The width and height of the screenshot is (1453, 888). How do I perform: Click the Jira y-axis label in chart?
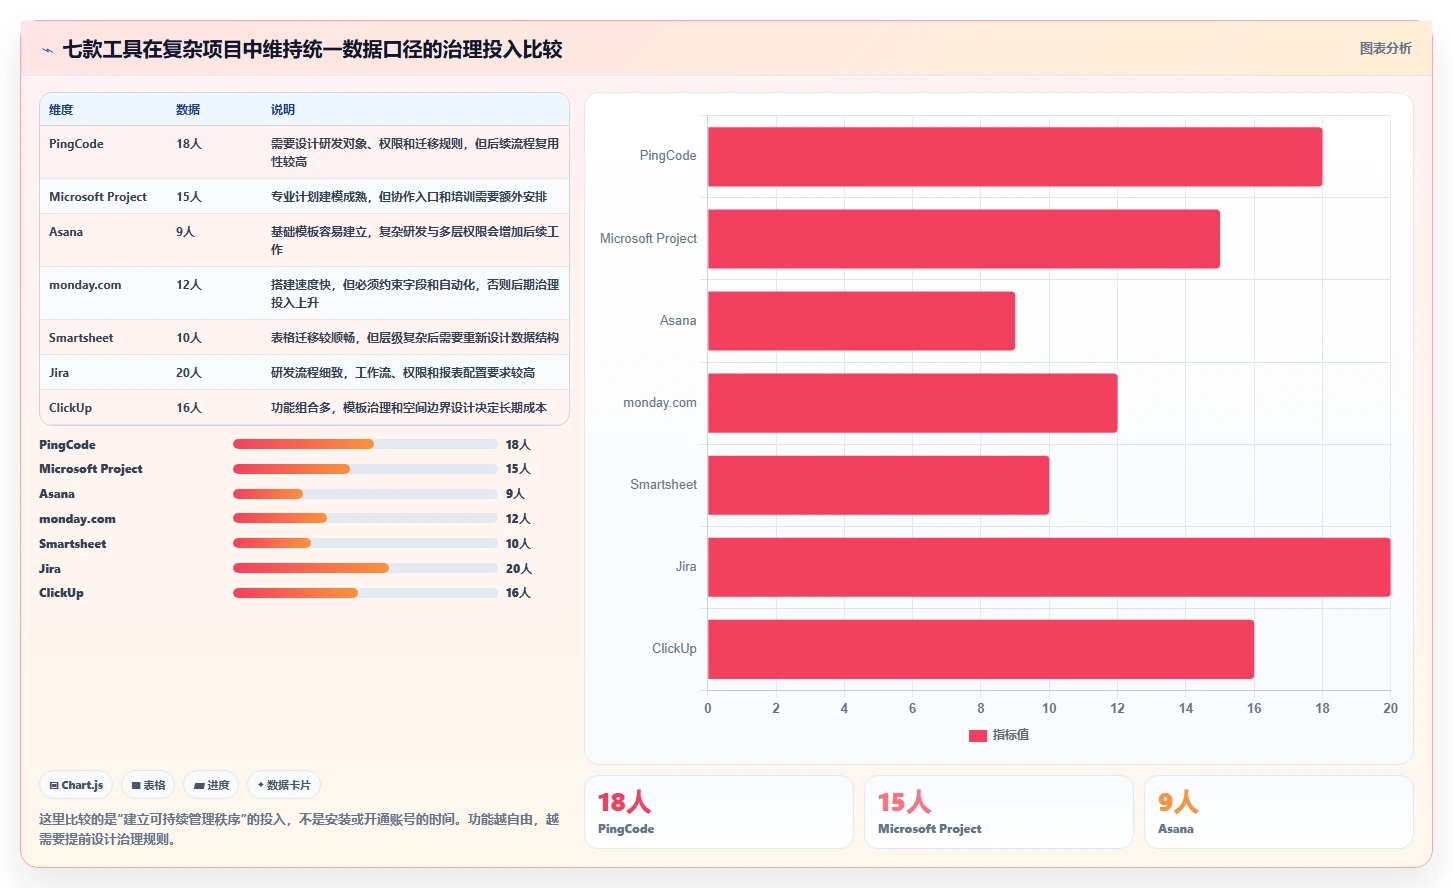coord(686,567)
